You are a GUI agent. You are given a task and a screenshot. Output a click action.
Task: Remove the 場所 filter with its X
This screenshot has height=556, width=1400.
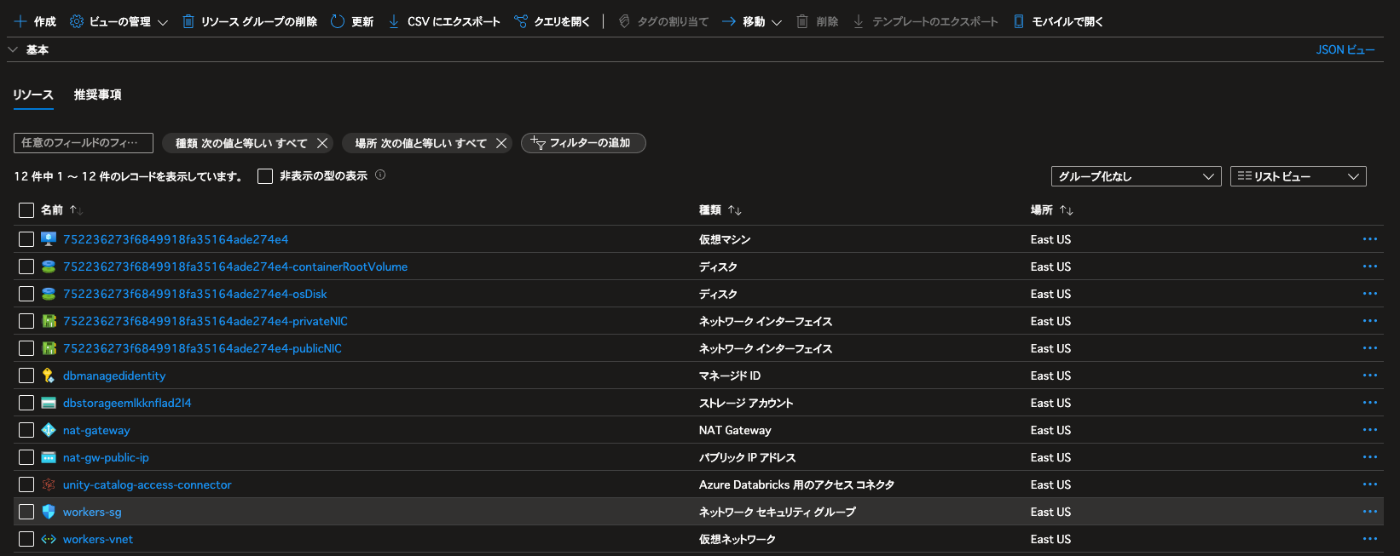(501, 143)
